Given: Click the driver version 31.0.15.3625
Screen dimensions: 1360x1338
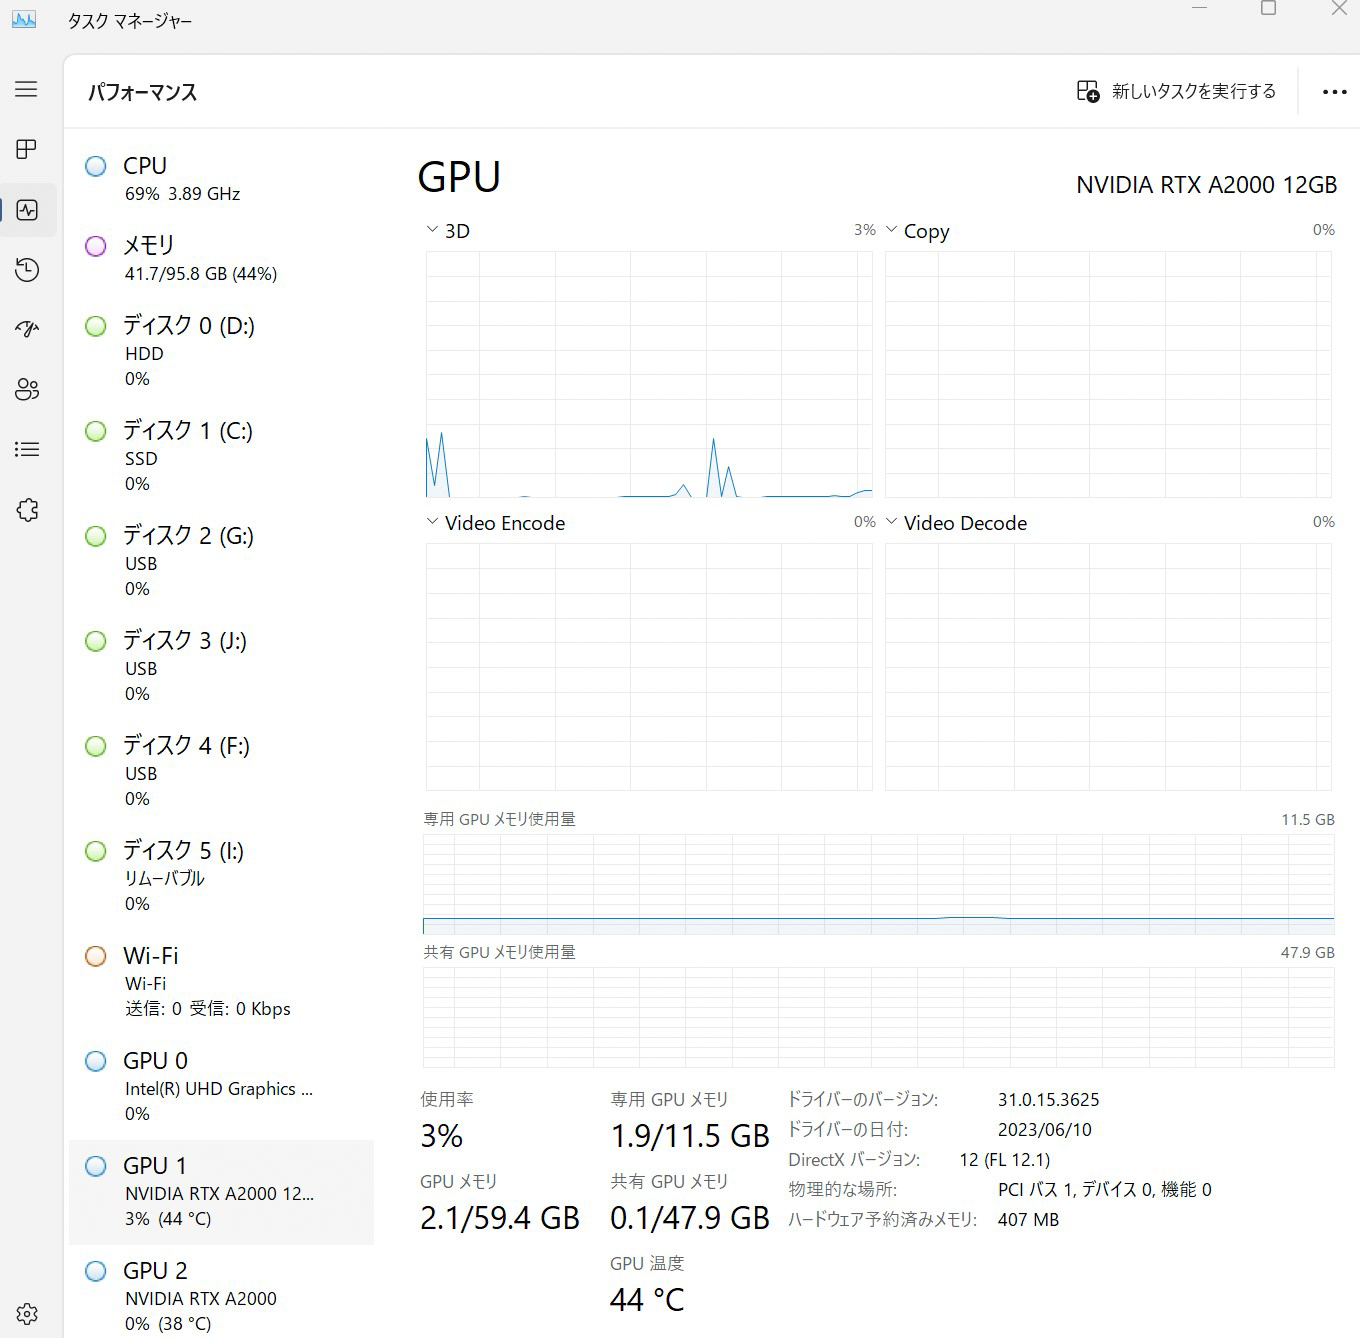Looking at the screenshot, I should 1048,1099.
